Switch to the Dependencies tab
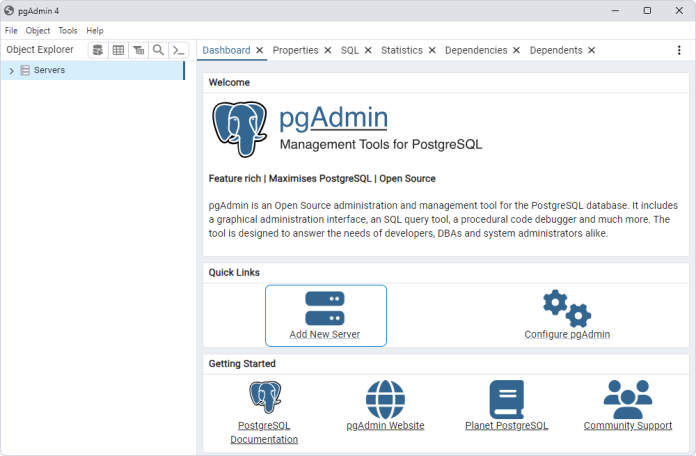Image resolution: width=696 pixels, height=456 pixels. point(475,50)
